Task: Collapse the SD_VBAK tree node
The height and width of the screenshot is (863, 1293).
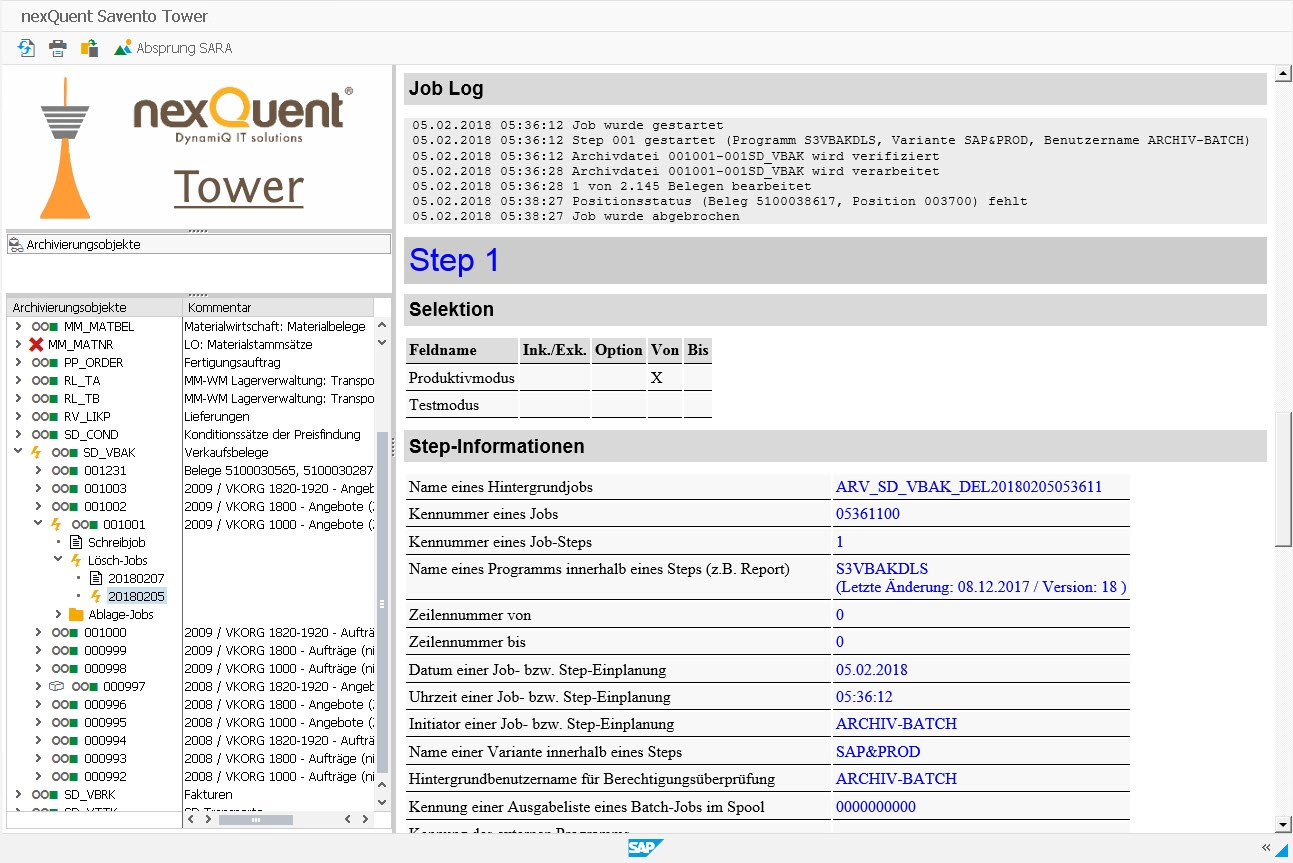Action: coord(18,452)
